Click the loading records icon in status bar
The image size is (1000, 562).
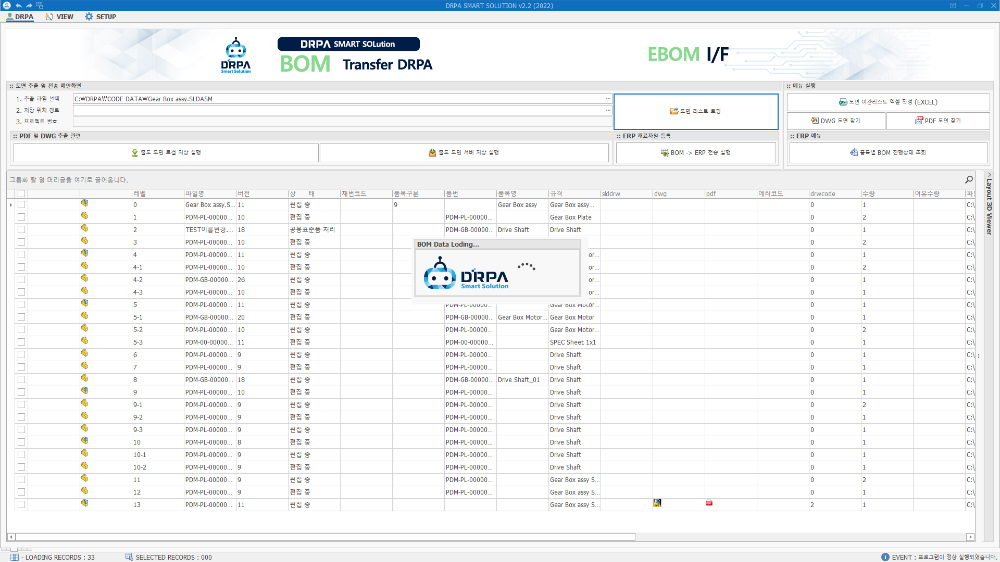click(x=14, y=557)
